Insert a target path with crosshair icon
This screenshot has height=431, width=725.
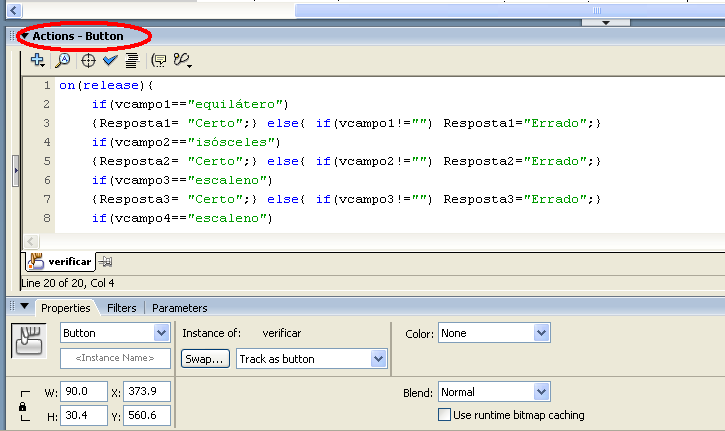pyautogui.click(x=88, y=61)
